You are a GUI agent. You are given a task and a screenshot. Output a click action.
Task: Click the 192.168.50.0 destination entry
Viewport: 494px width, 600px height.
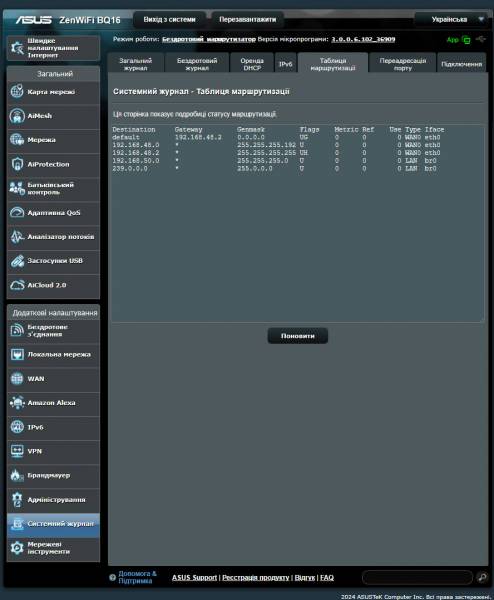(136, 161)
